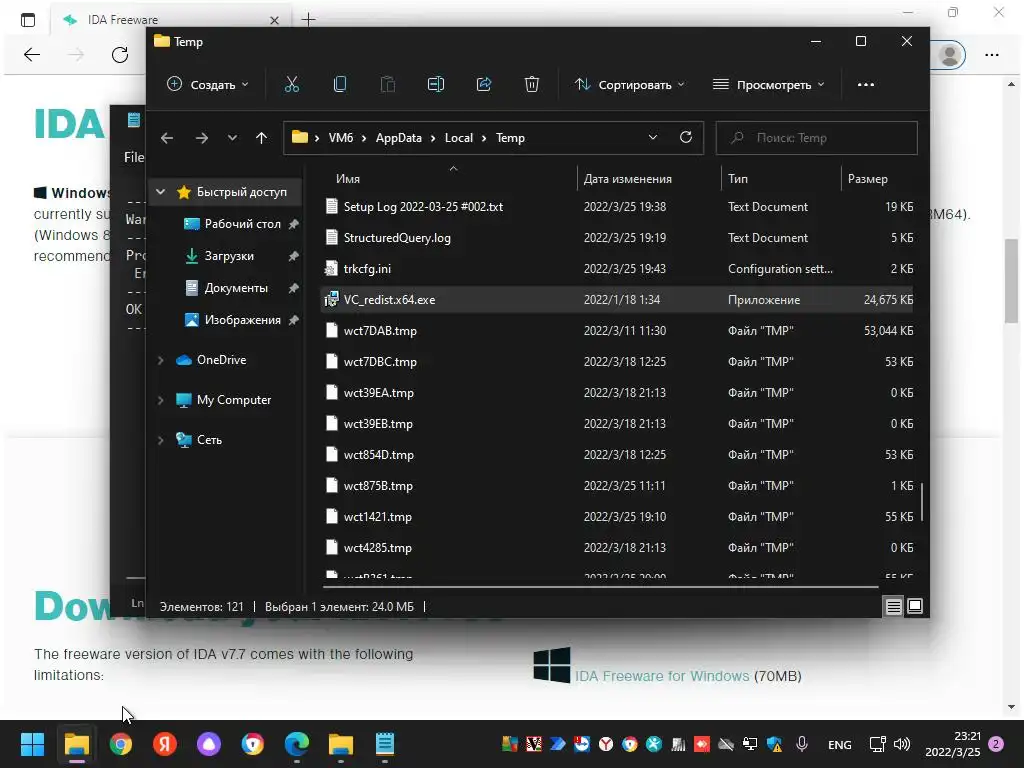
Task: Open the browser profile avatar
Action: pos(949,55)
